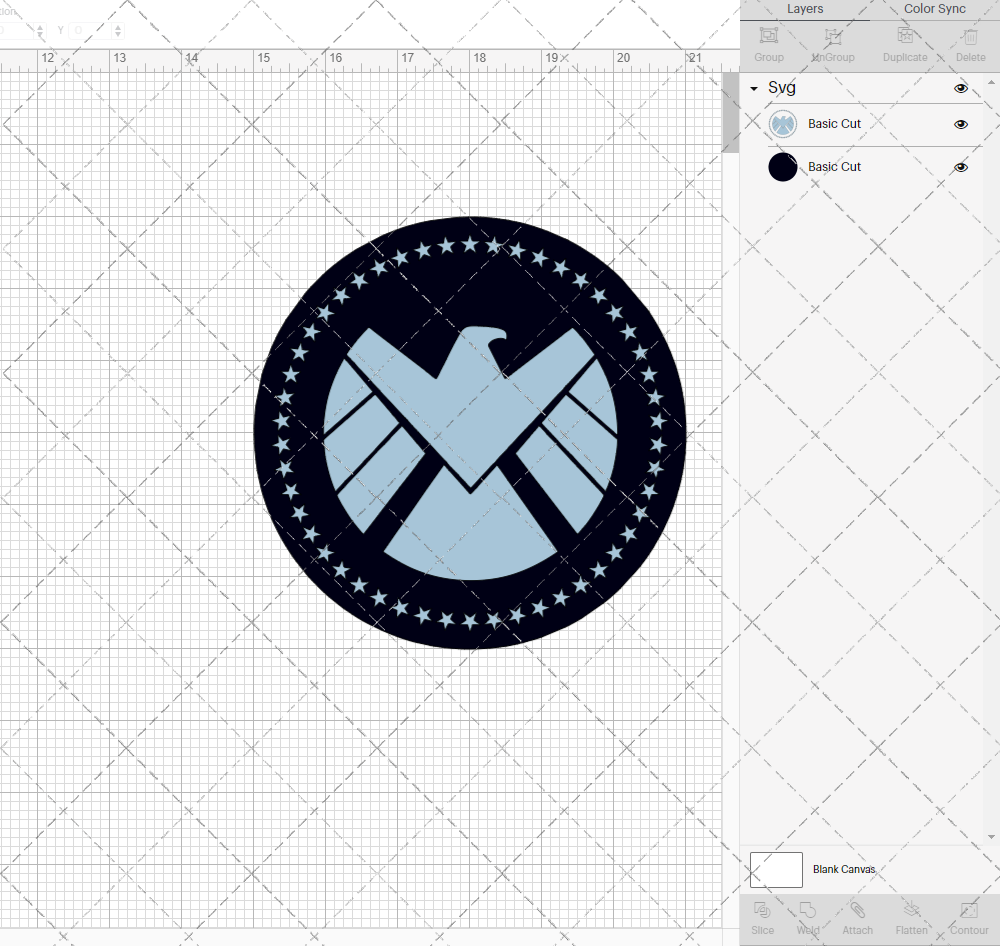
Task: Click the Blank Canvas white swatch
Action: [776, 869]
